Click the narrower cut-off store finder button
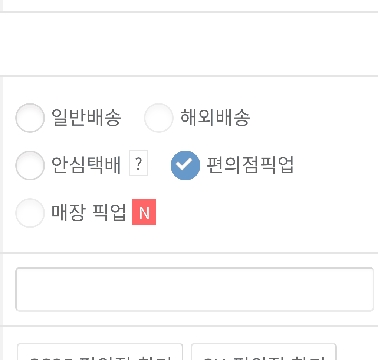Viewport: 378px width, 360px height. (264, 352)
